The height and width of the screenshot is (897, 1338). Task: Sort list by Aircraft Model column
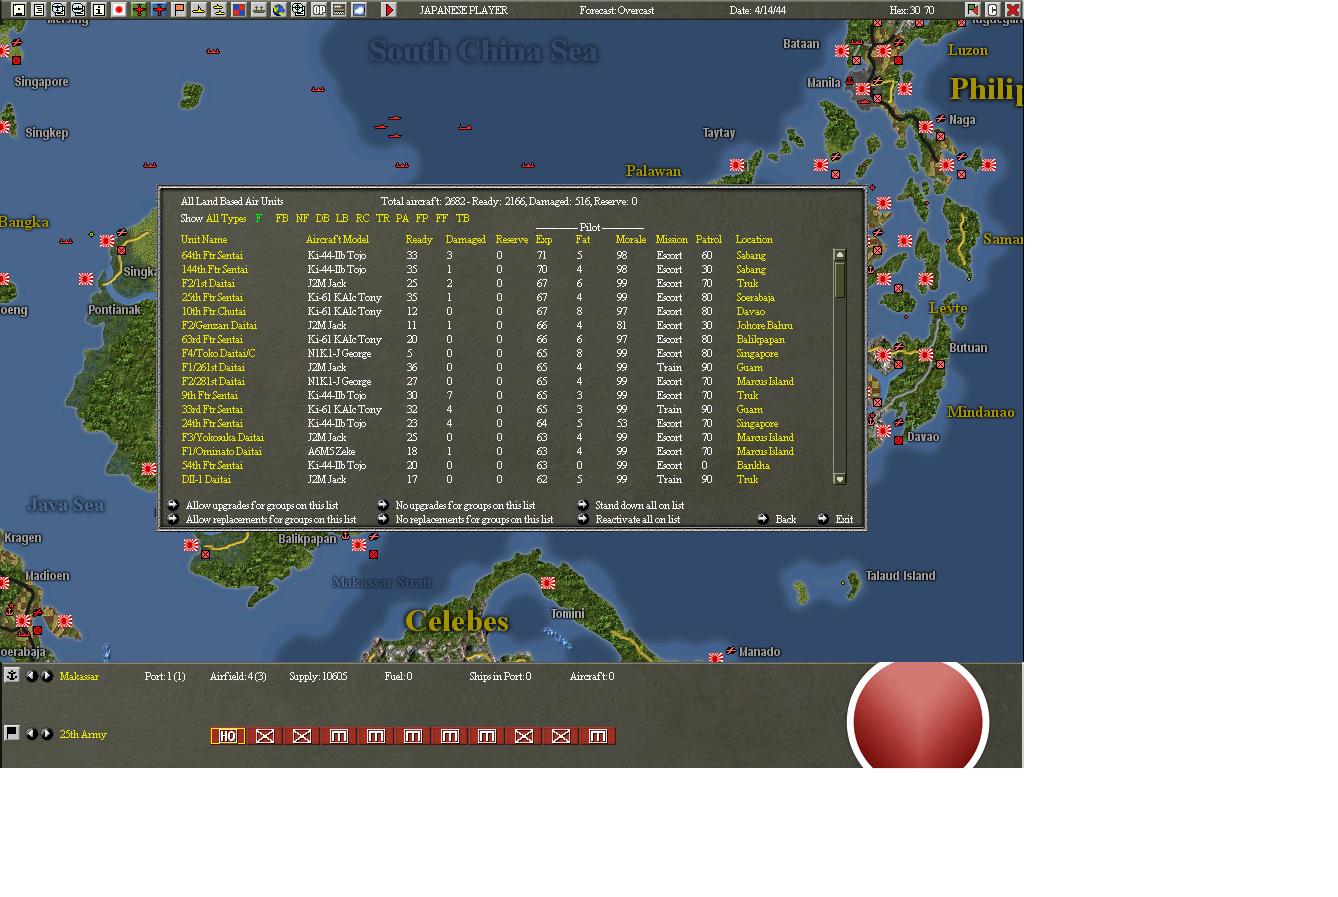[337, 240]
